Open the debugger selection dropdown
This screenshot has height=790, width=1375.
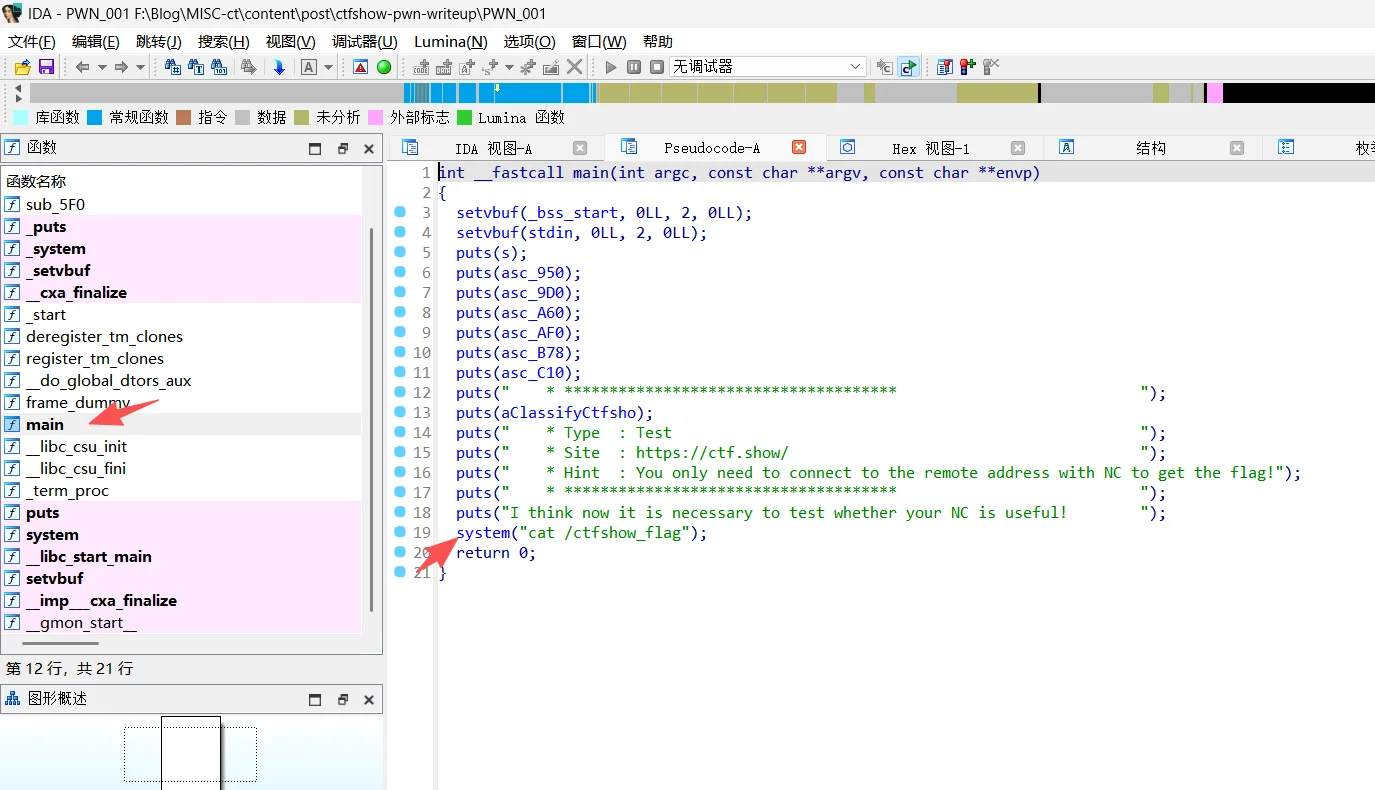click(x=856, y=67)
